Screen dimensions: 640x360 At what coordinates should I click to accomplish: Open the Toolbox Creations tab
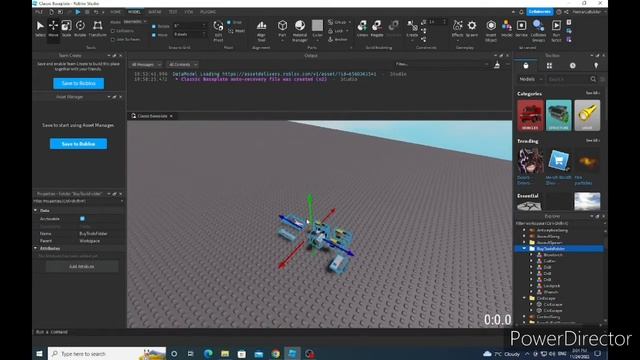tap(596, 65)
